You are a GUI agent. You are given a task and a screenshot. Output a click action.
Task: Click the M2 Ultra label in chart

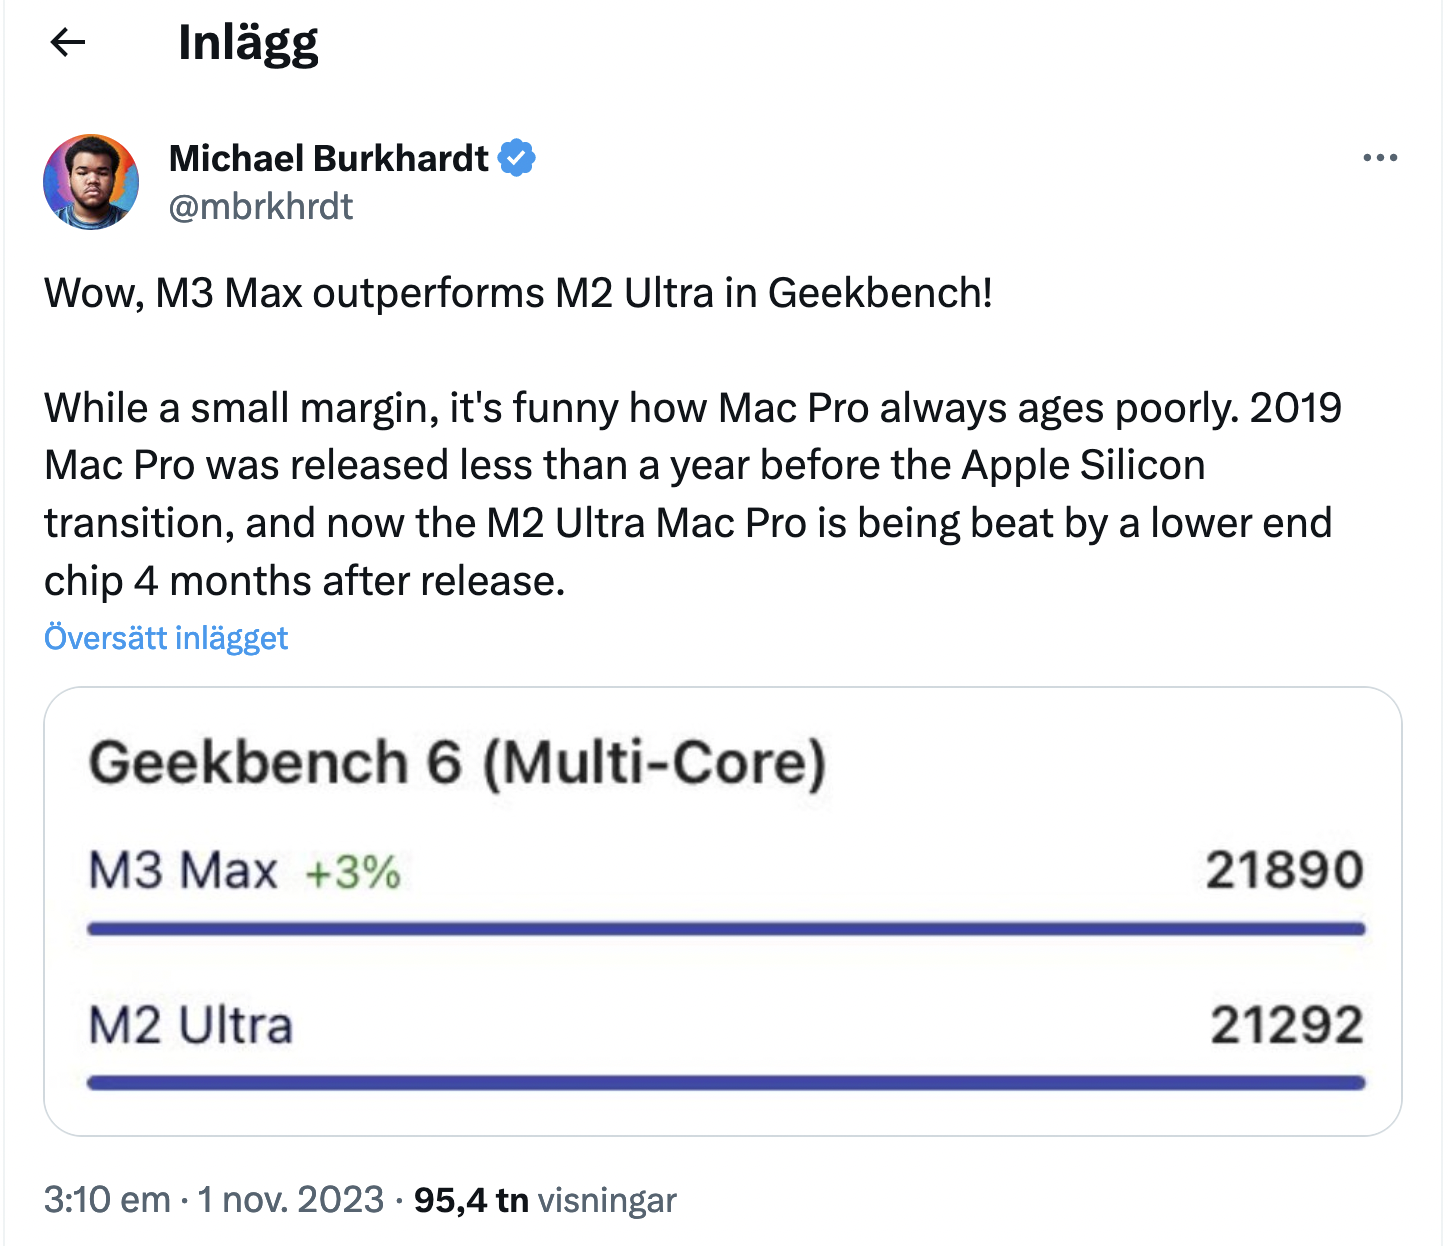click(191, 1026)
